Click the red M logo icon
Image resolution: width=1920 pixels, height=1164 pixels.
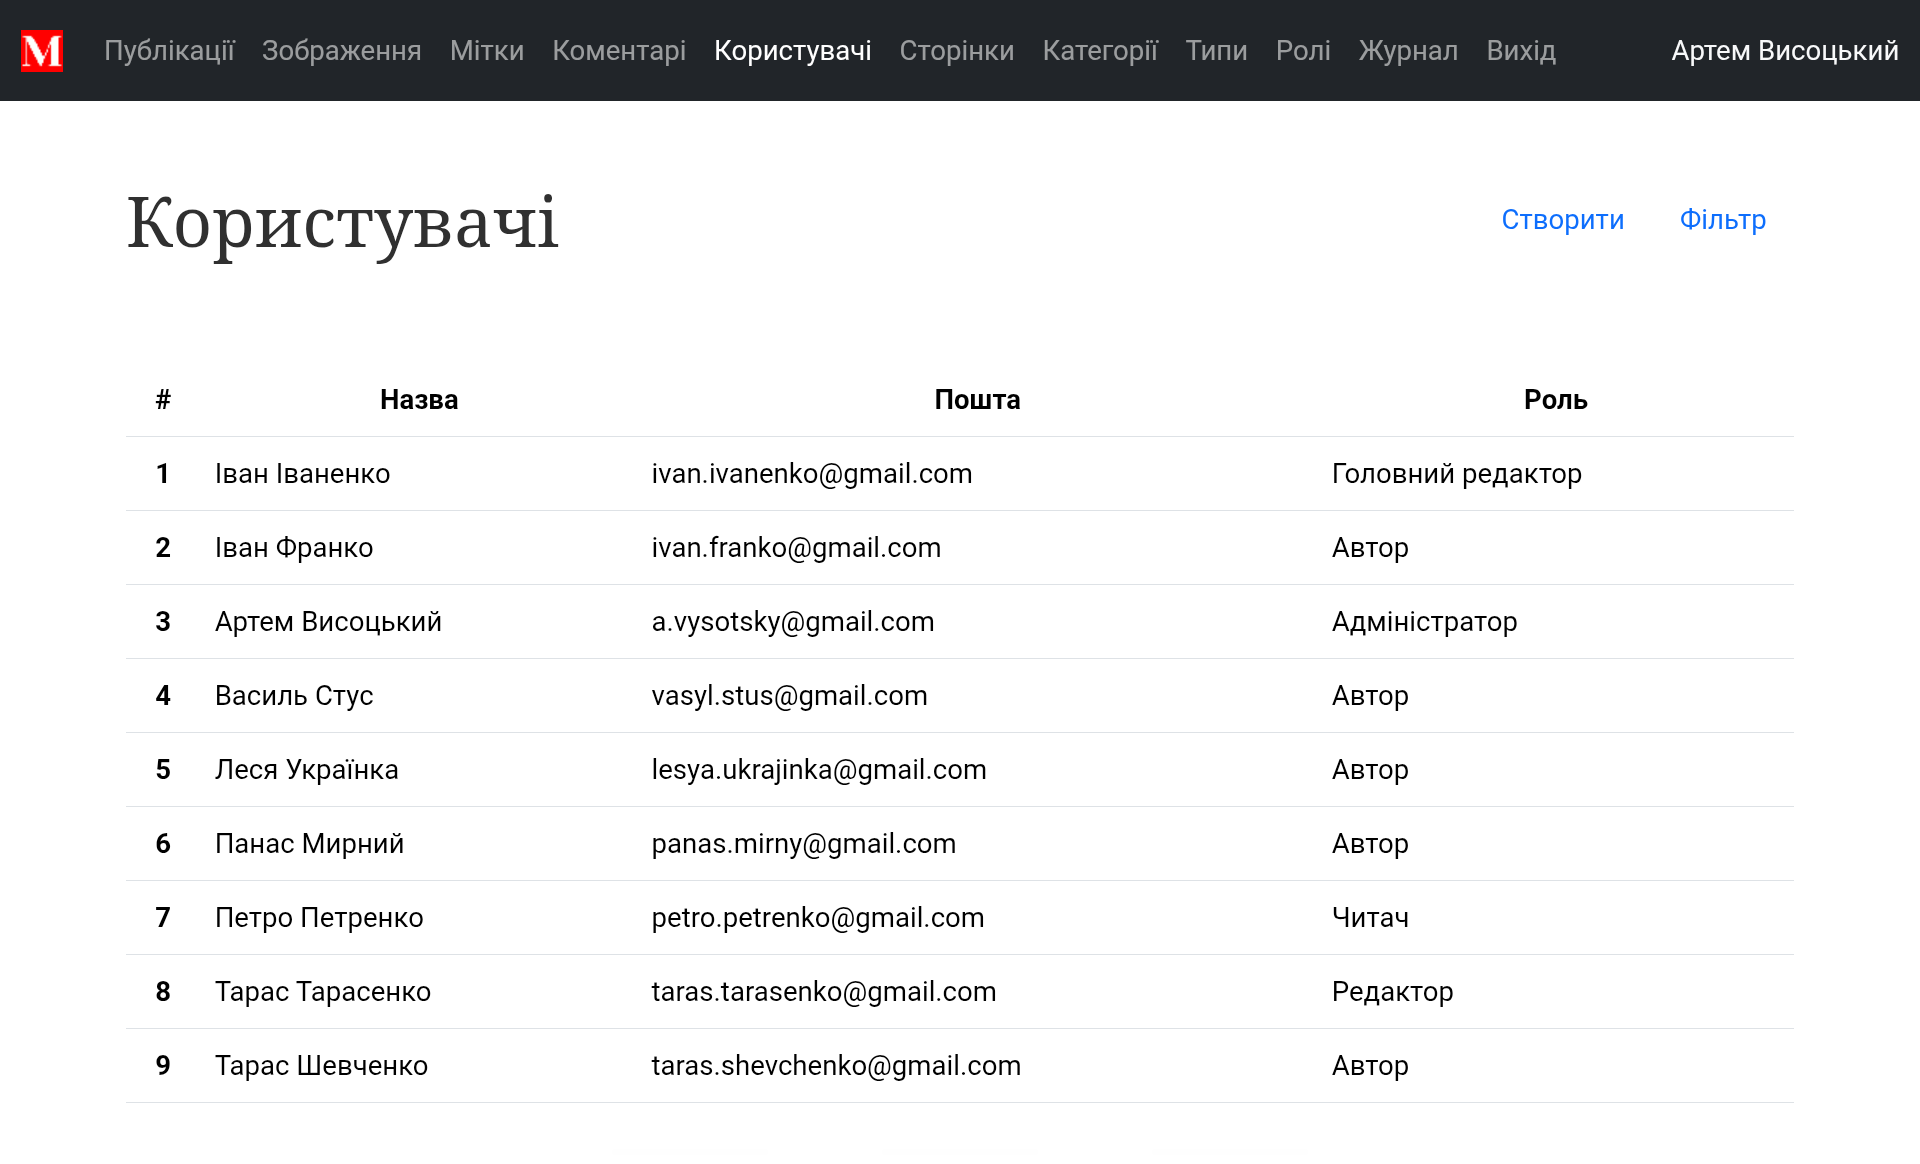[42, 51]
